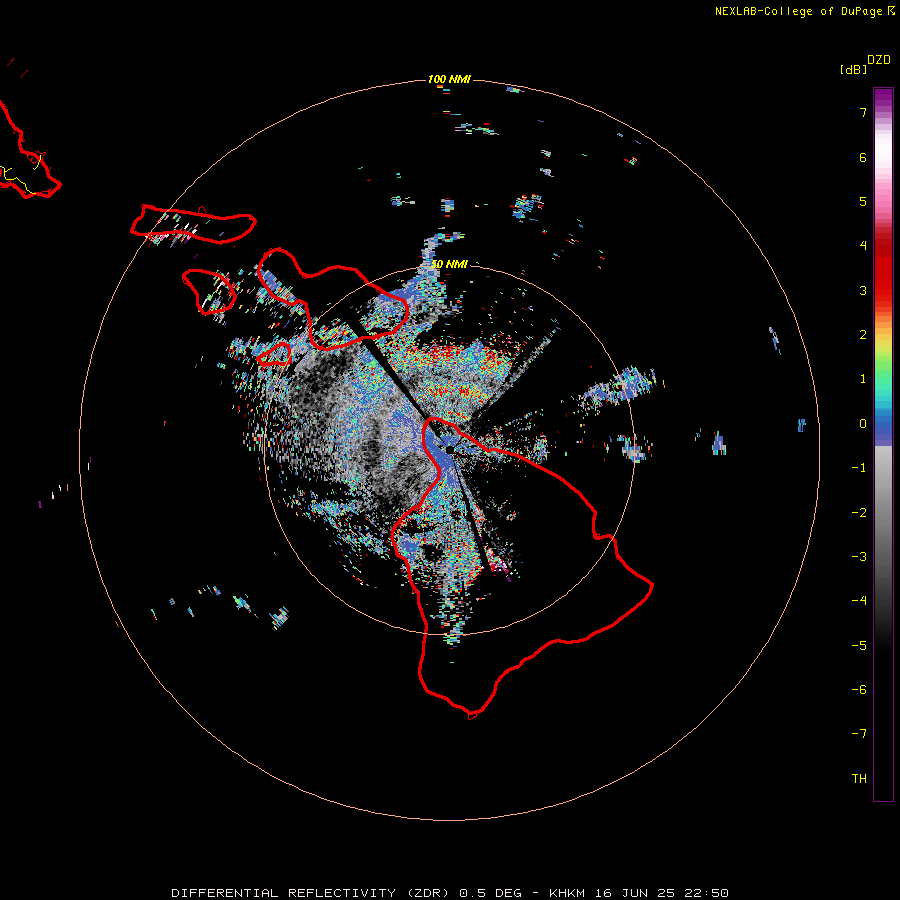Click the 'KHKM' station identifier
This screenshot has height=900, width=900.
point(567,893)
